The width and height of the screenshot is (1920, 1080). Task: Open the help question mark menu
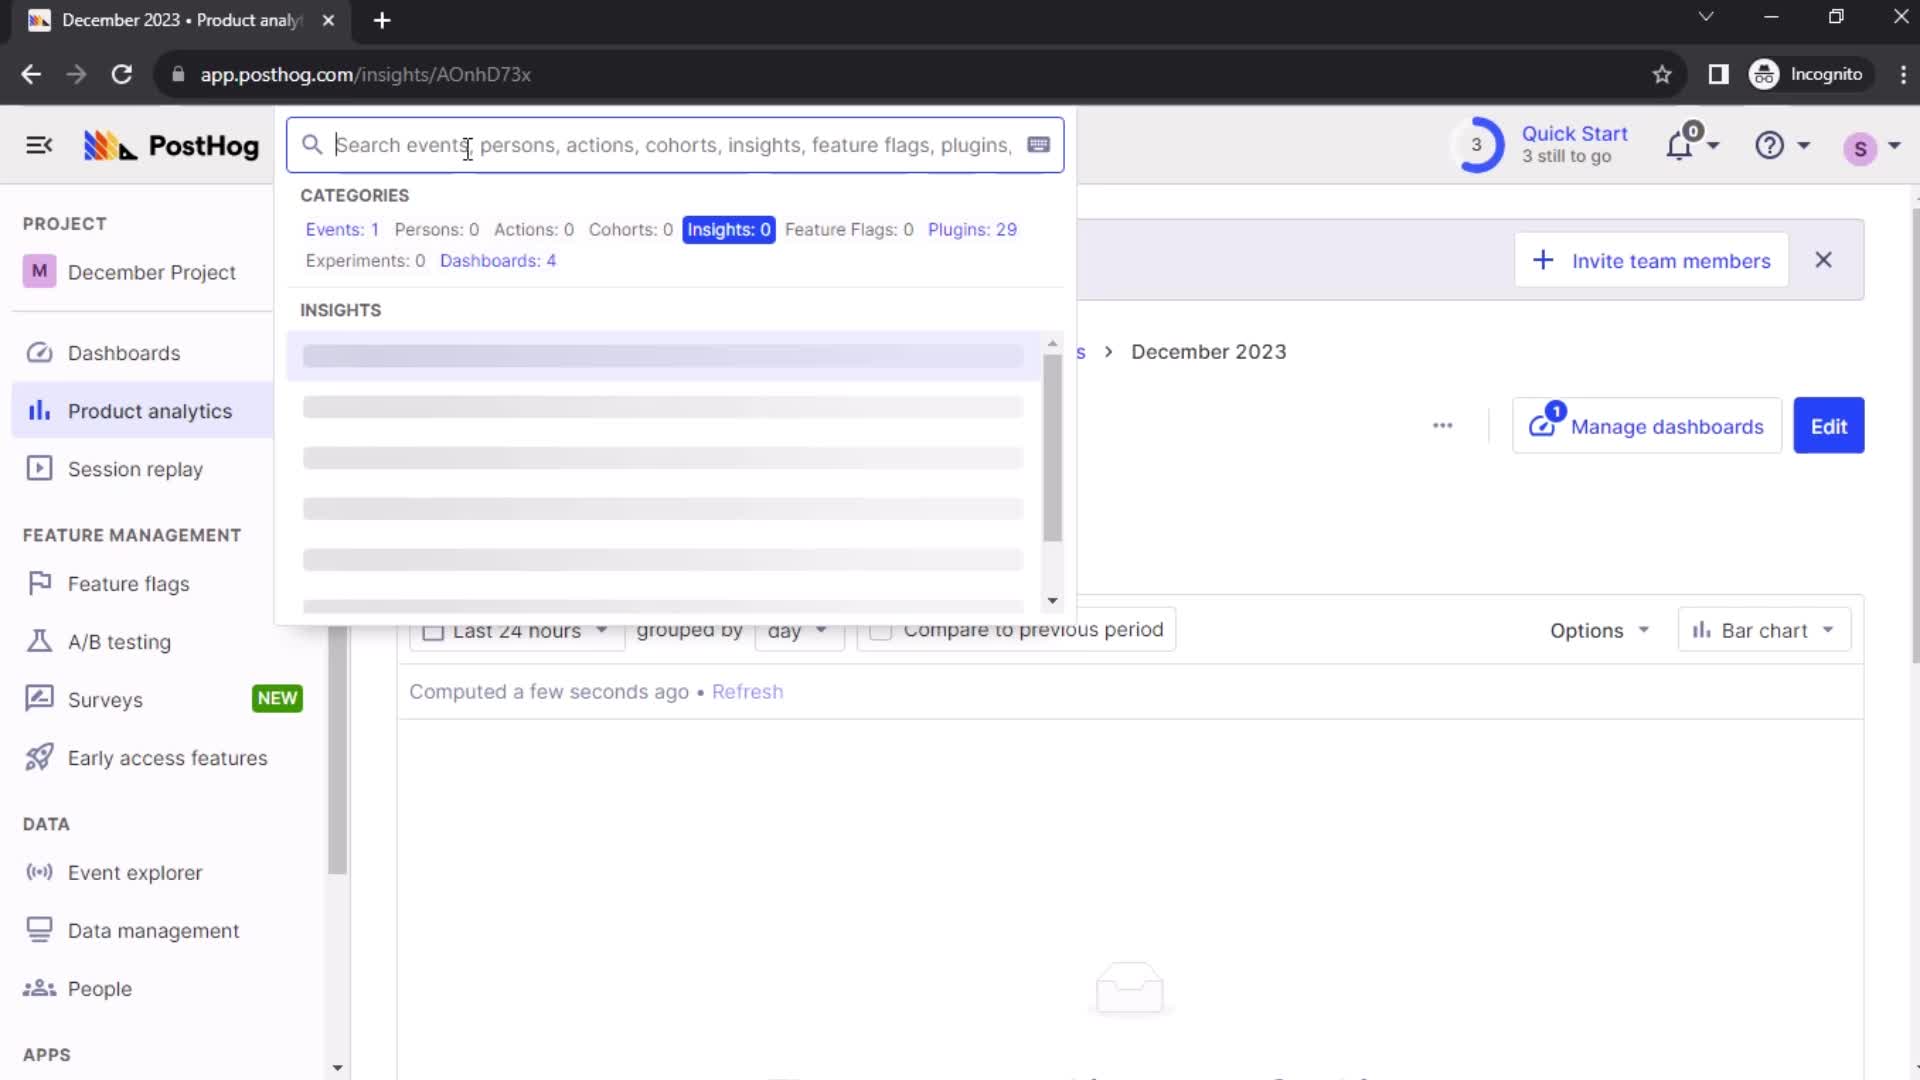pyautogui.click(x=1769, y=146)
